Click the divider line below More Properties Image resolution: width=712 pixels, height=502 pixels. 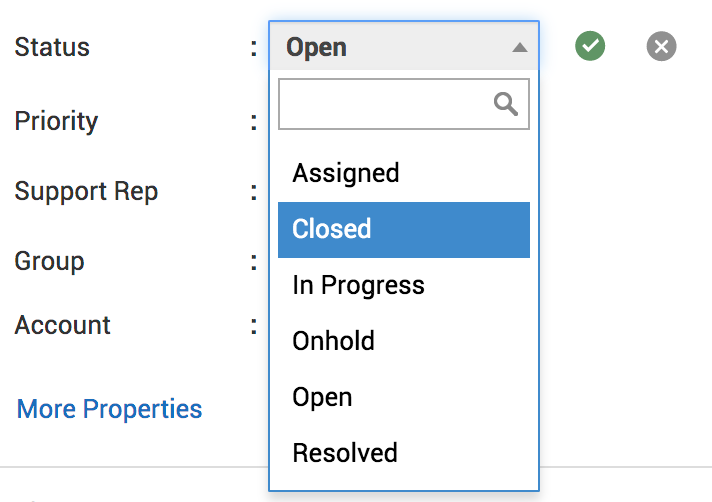[x=130, y=466]
